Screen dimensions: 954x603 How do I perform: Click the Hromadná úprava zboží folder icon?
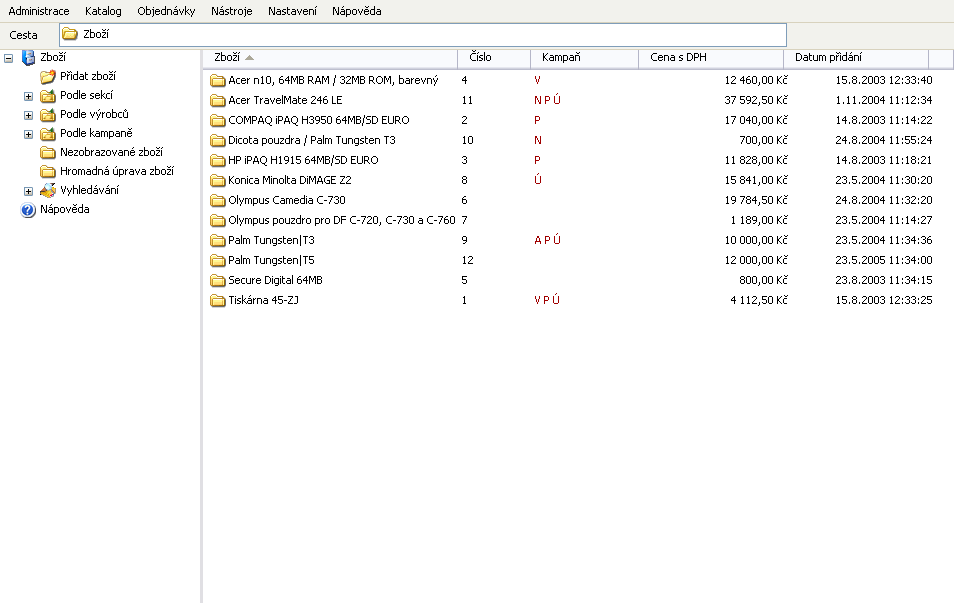pos(47,171)
